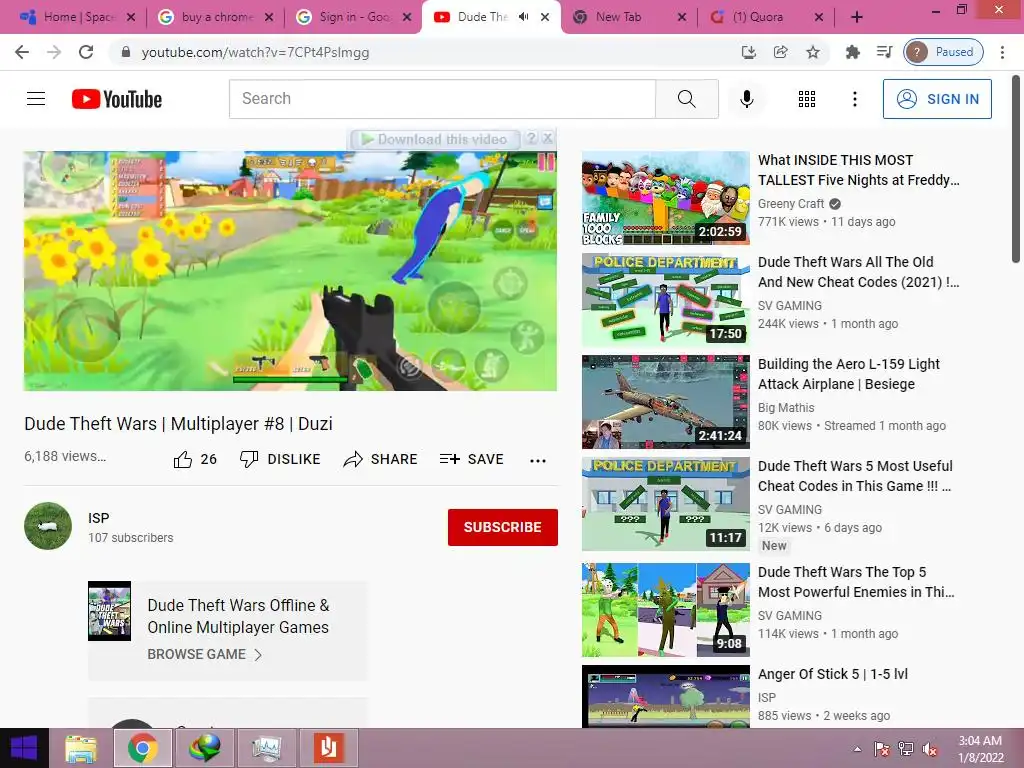Go back with browser back arrow
1024x768 pixels.
click(22, 52)
